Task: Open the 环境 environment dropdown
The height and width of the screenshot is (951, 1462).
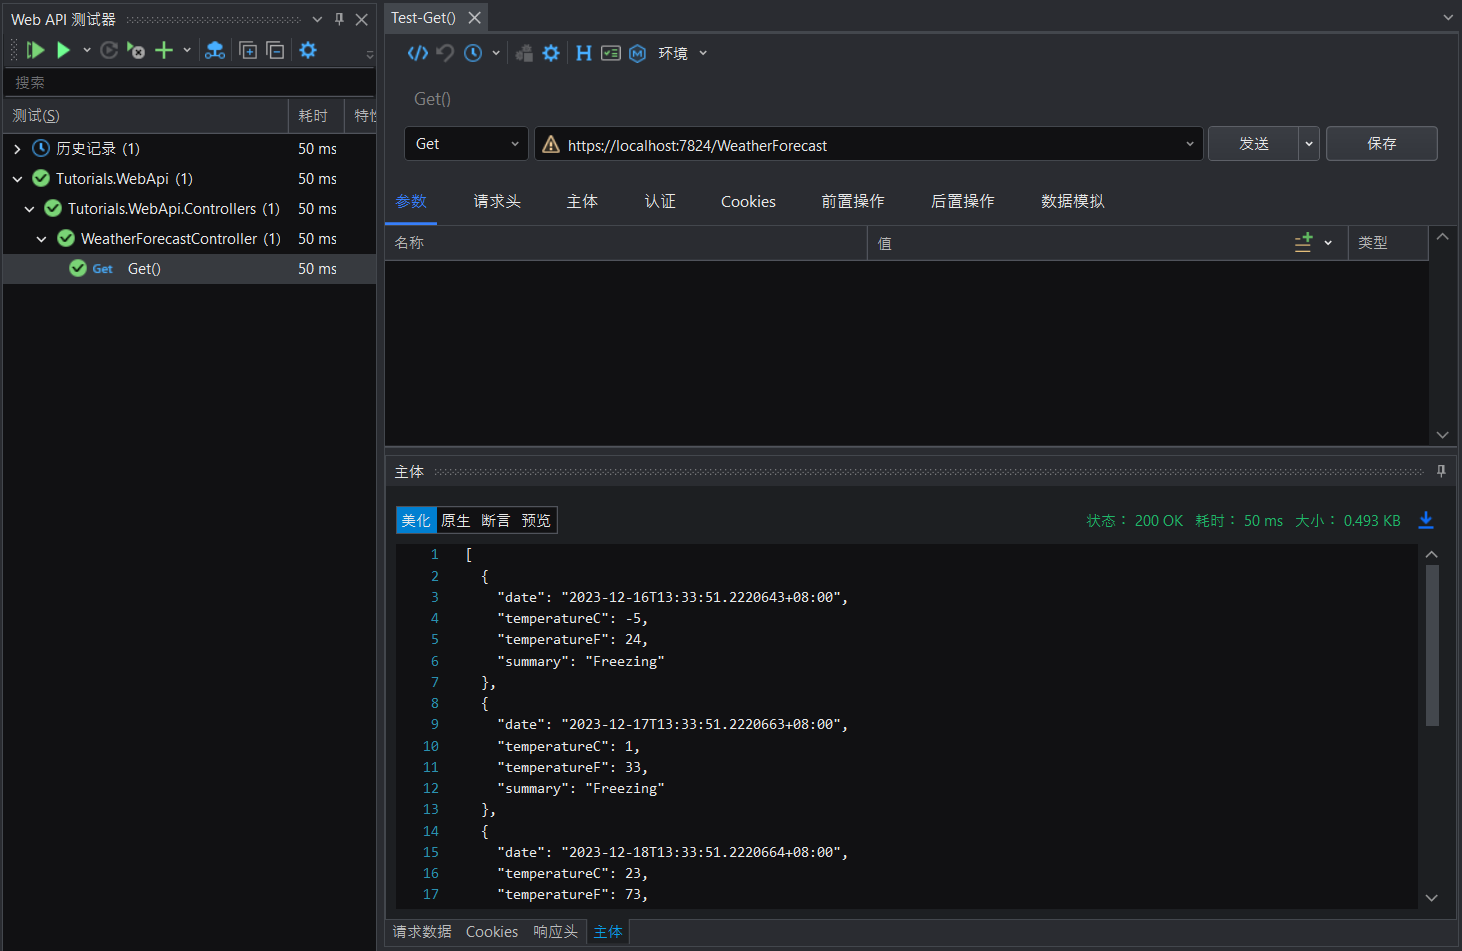Action: pos(683,53)
